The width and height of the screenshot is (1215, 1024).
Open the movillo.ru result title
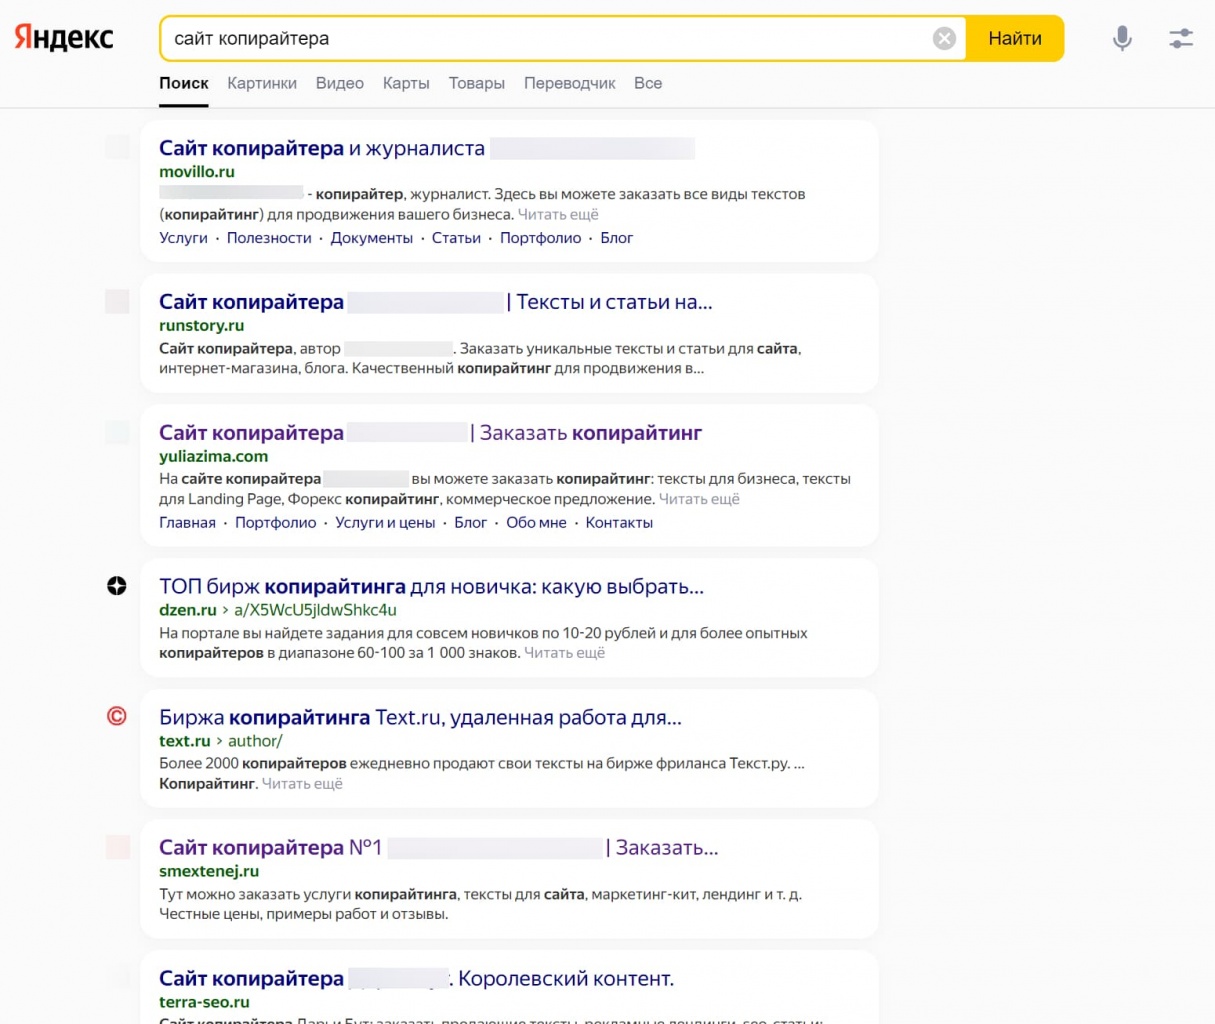tap(427, 148)
